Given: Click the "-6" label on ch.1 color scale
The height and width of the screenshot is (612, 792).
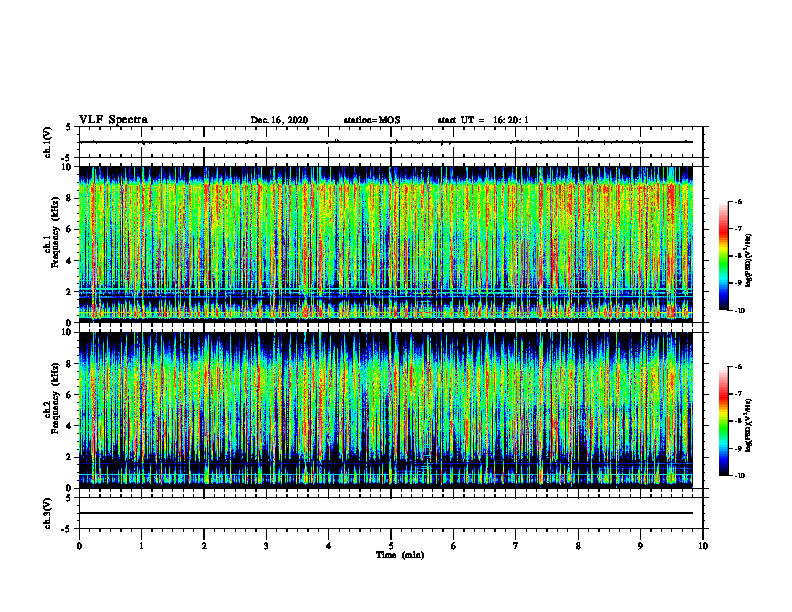Looking at the screenshot, I should click(739, 202).
